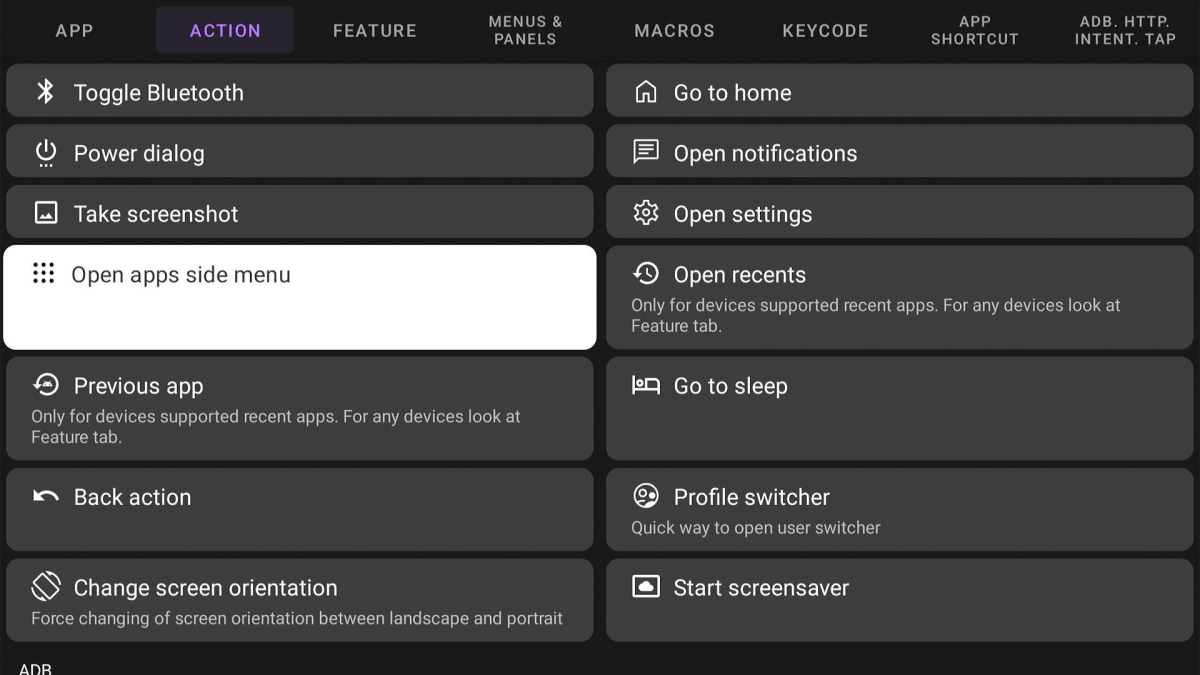Click the face icon on Profile switcher
Image resolution: width=1200 pixels, height=675 pixels.
coord(646,496)
